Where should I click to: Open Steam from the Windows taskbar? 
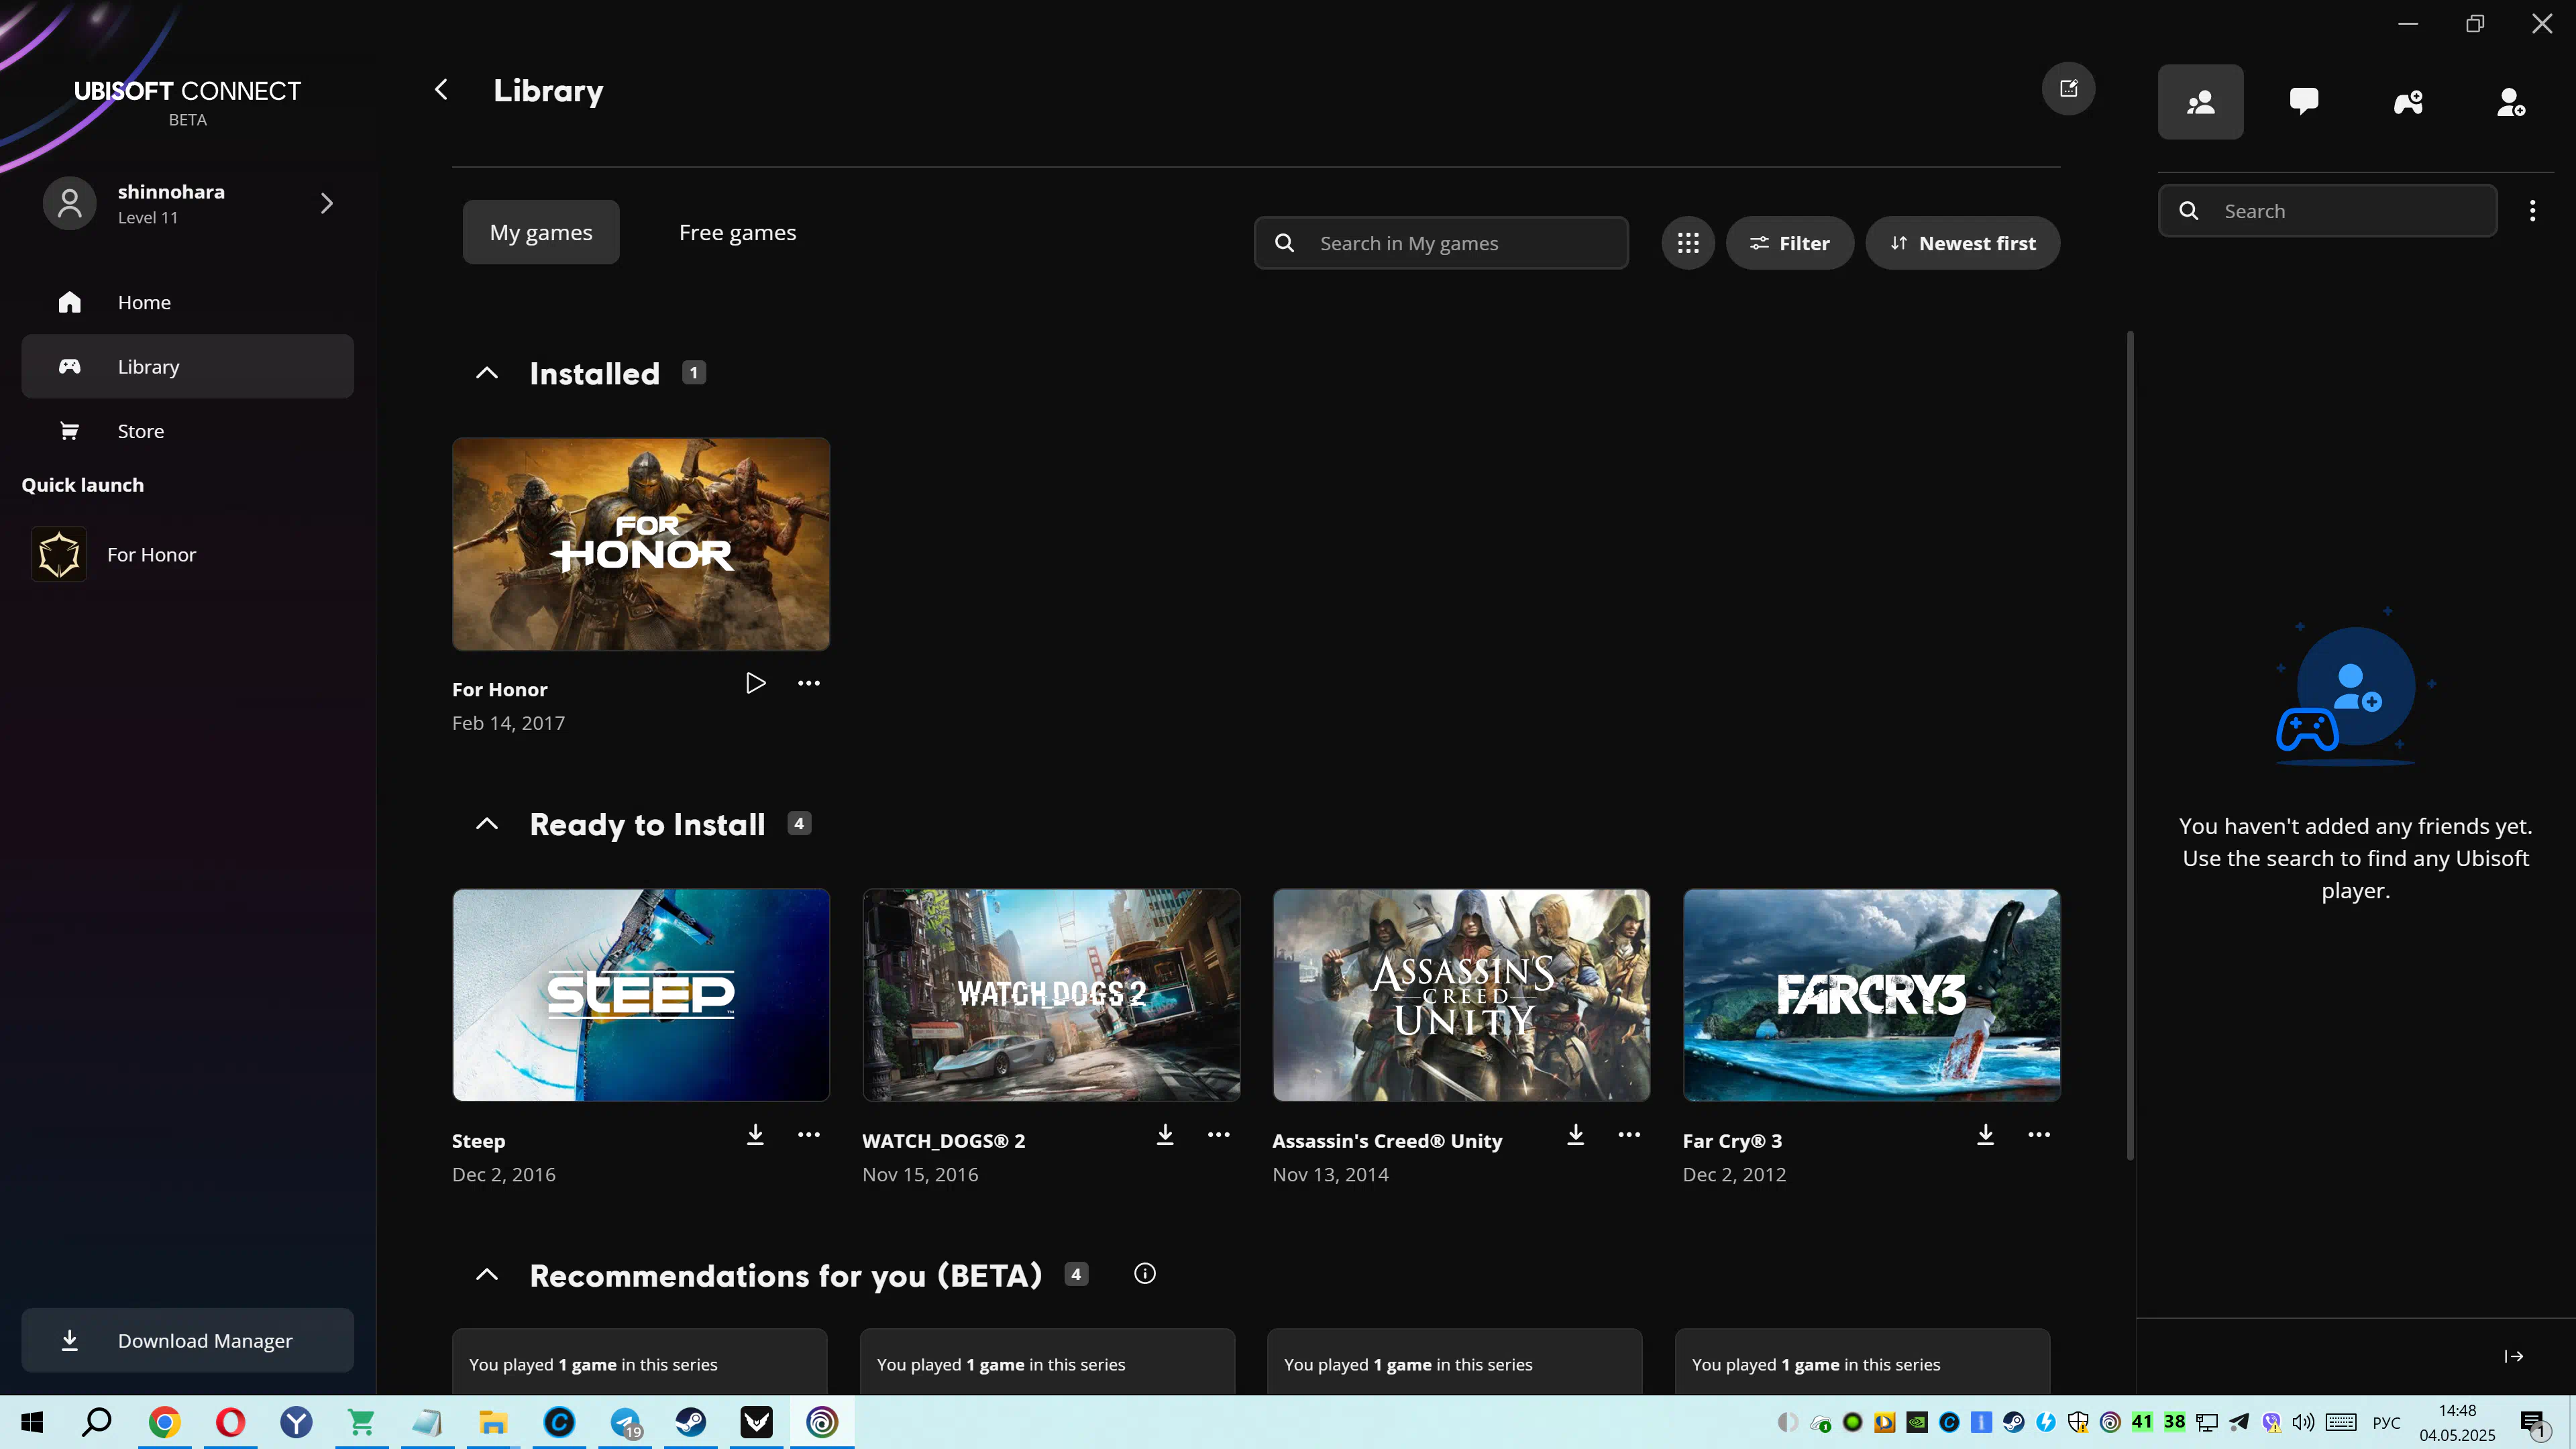pos(691,1421)
